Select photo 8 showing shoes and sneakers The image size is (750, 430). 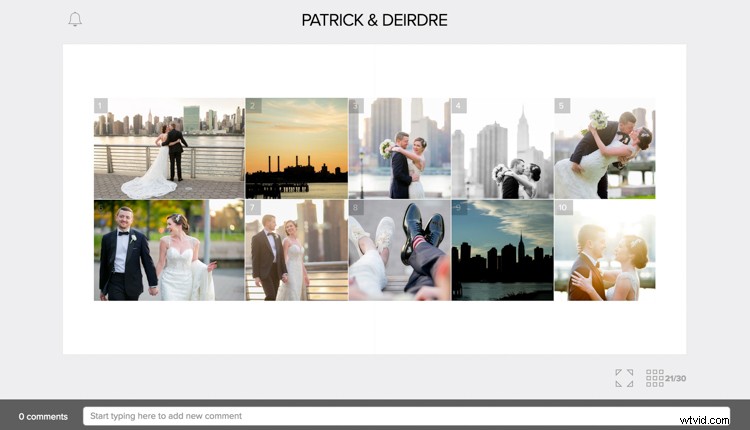(x=399, y=250)
